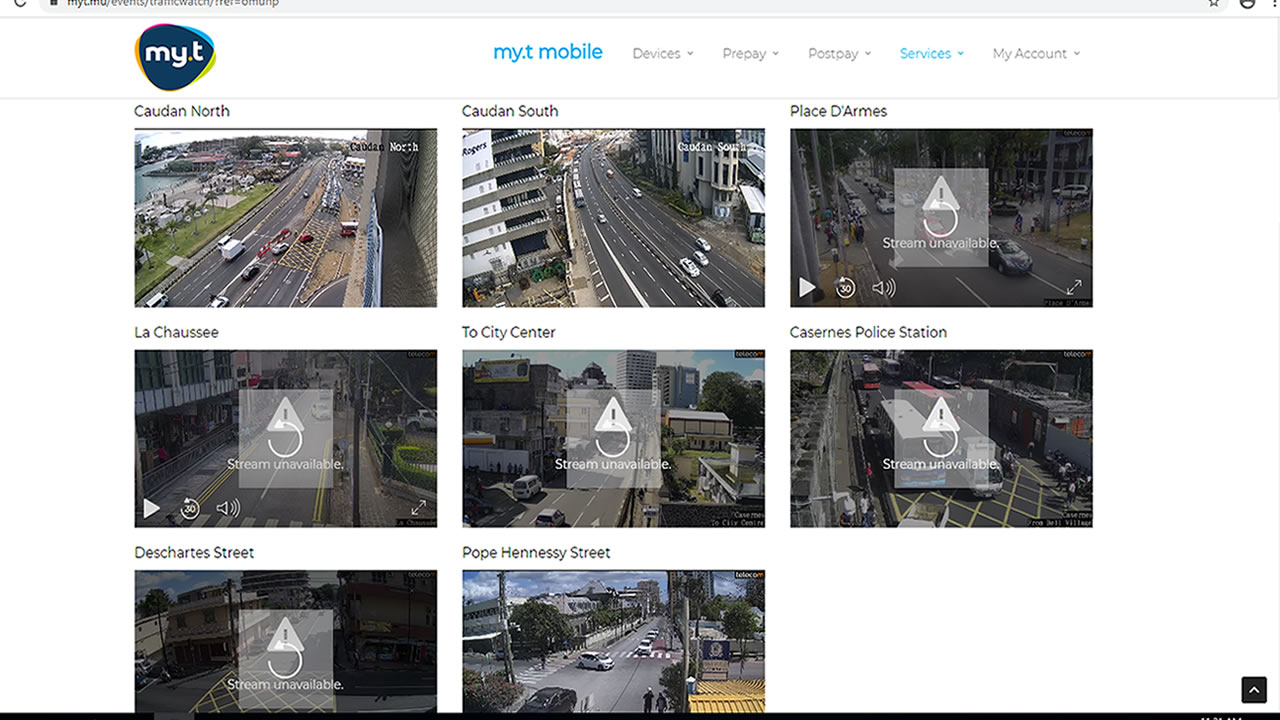Rewind La Chaussee video 30 seconds
Screen dimensions: 1280x720
190,508
